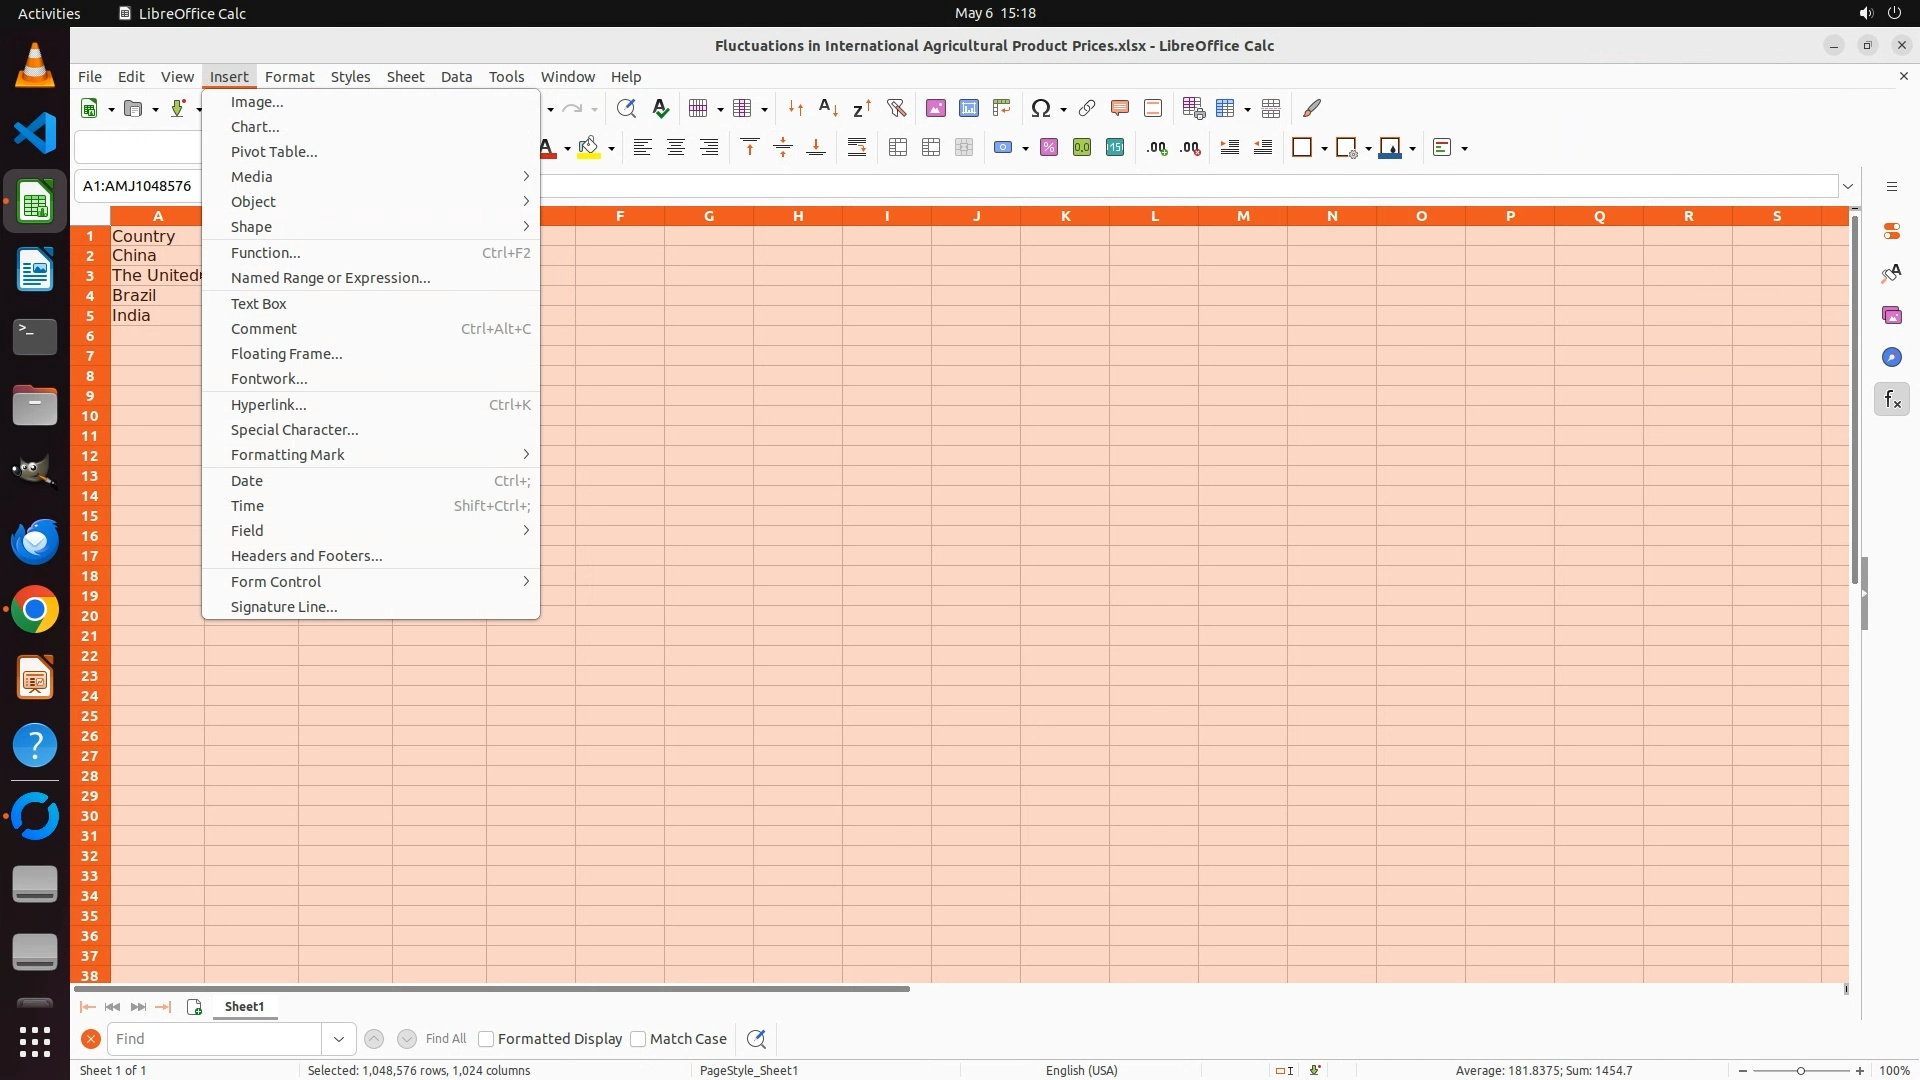Viewport: 1920px width, 1080px height.
Task: Click the Wrap Text icon
Action: [x=857, y=148]
